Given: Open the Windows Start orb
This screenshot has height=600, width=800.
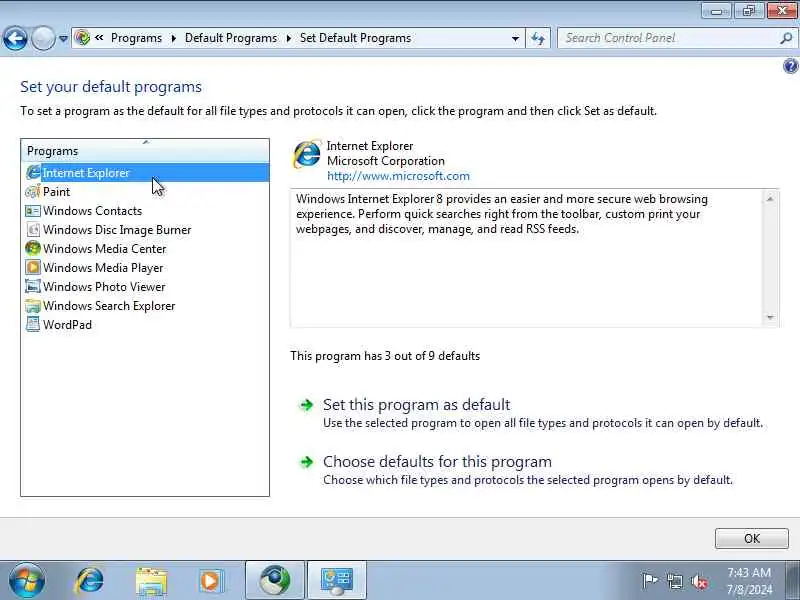Looking at the screenshot, I should tap(27, 581).
